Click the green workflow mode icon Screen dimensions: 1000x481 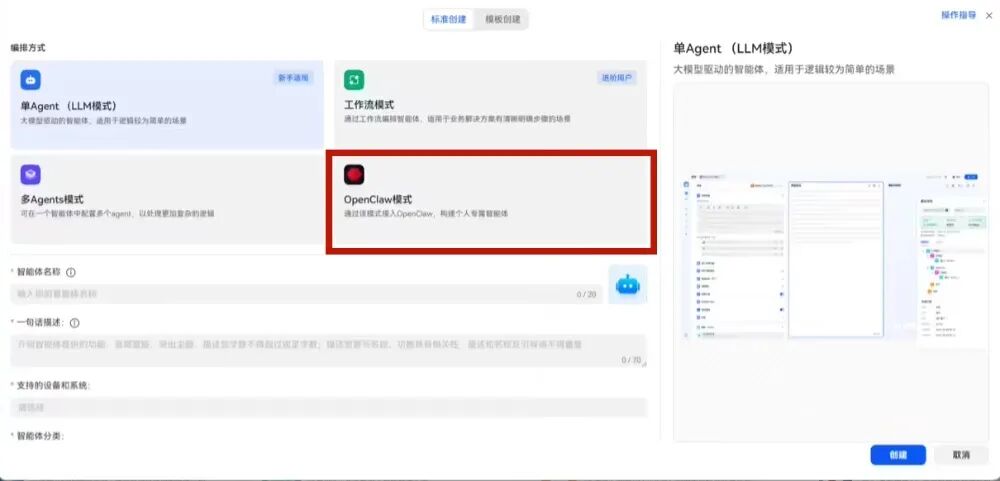pos(354,80)
